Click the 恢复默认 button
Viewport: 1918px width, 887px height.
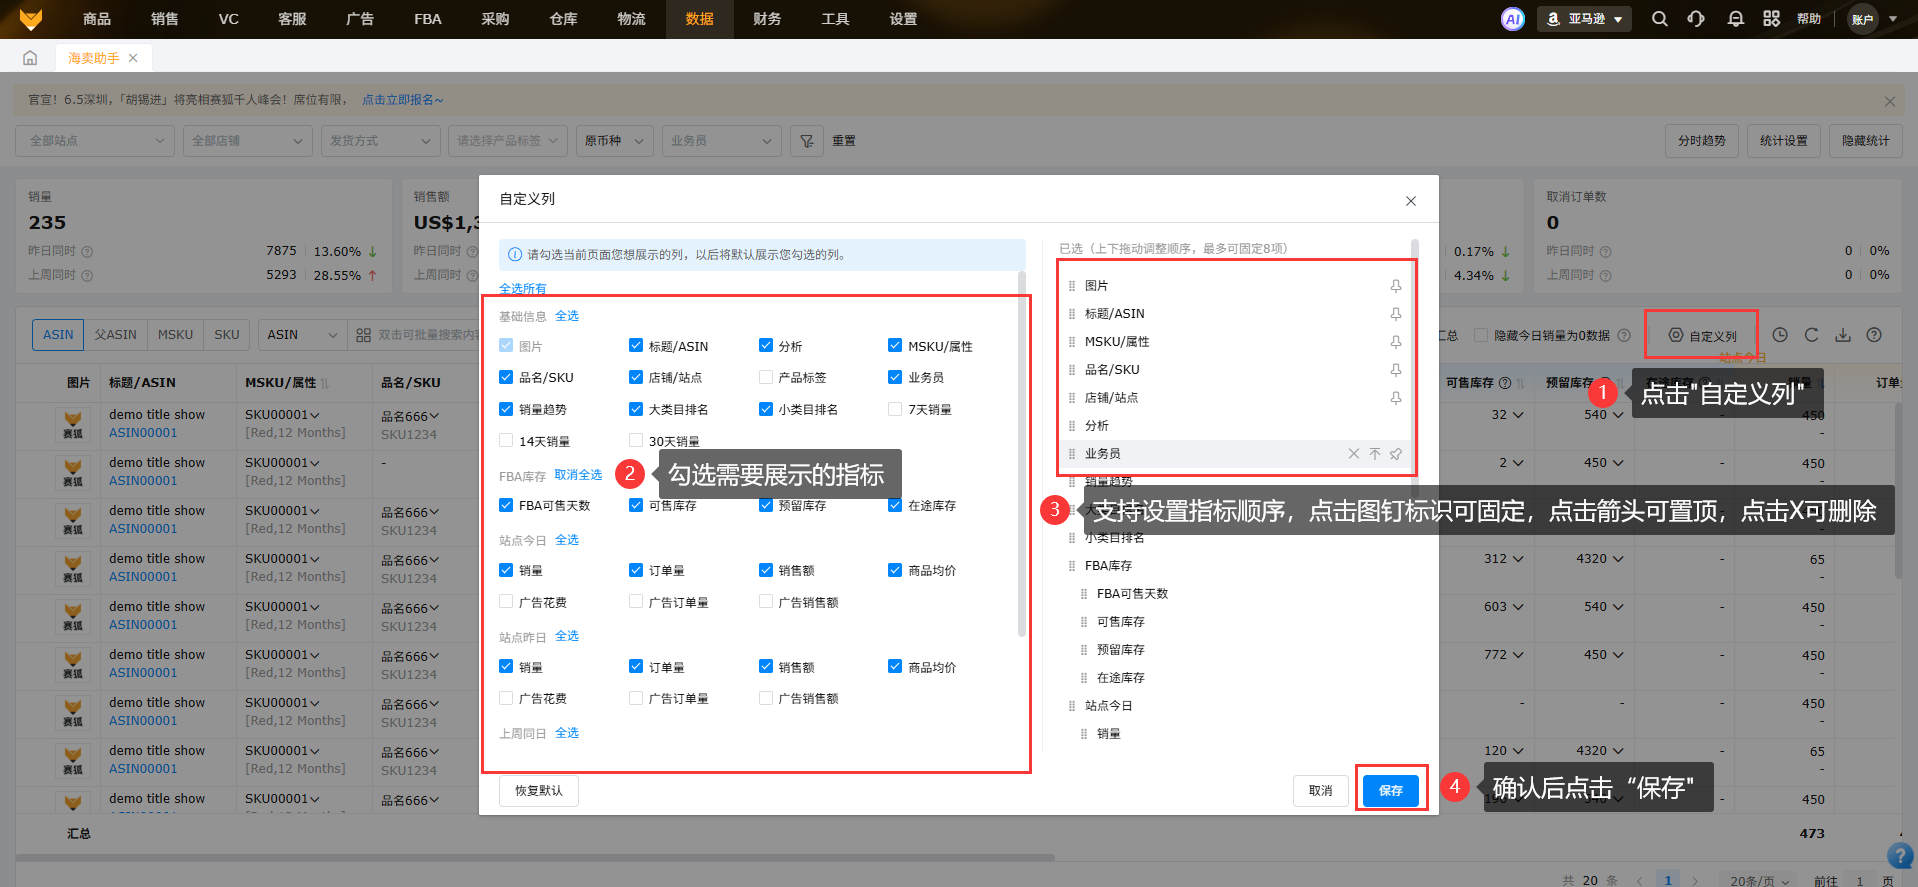[538, 791]
